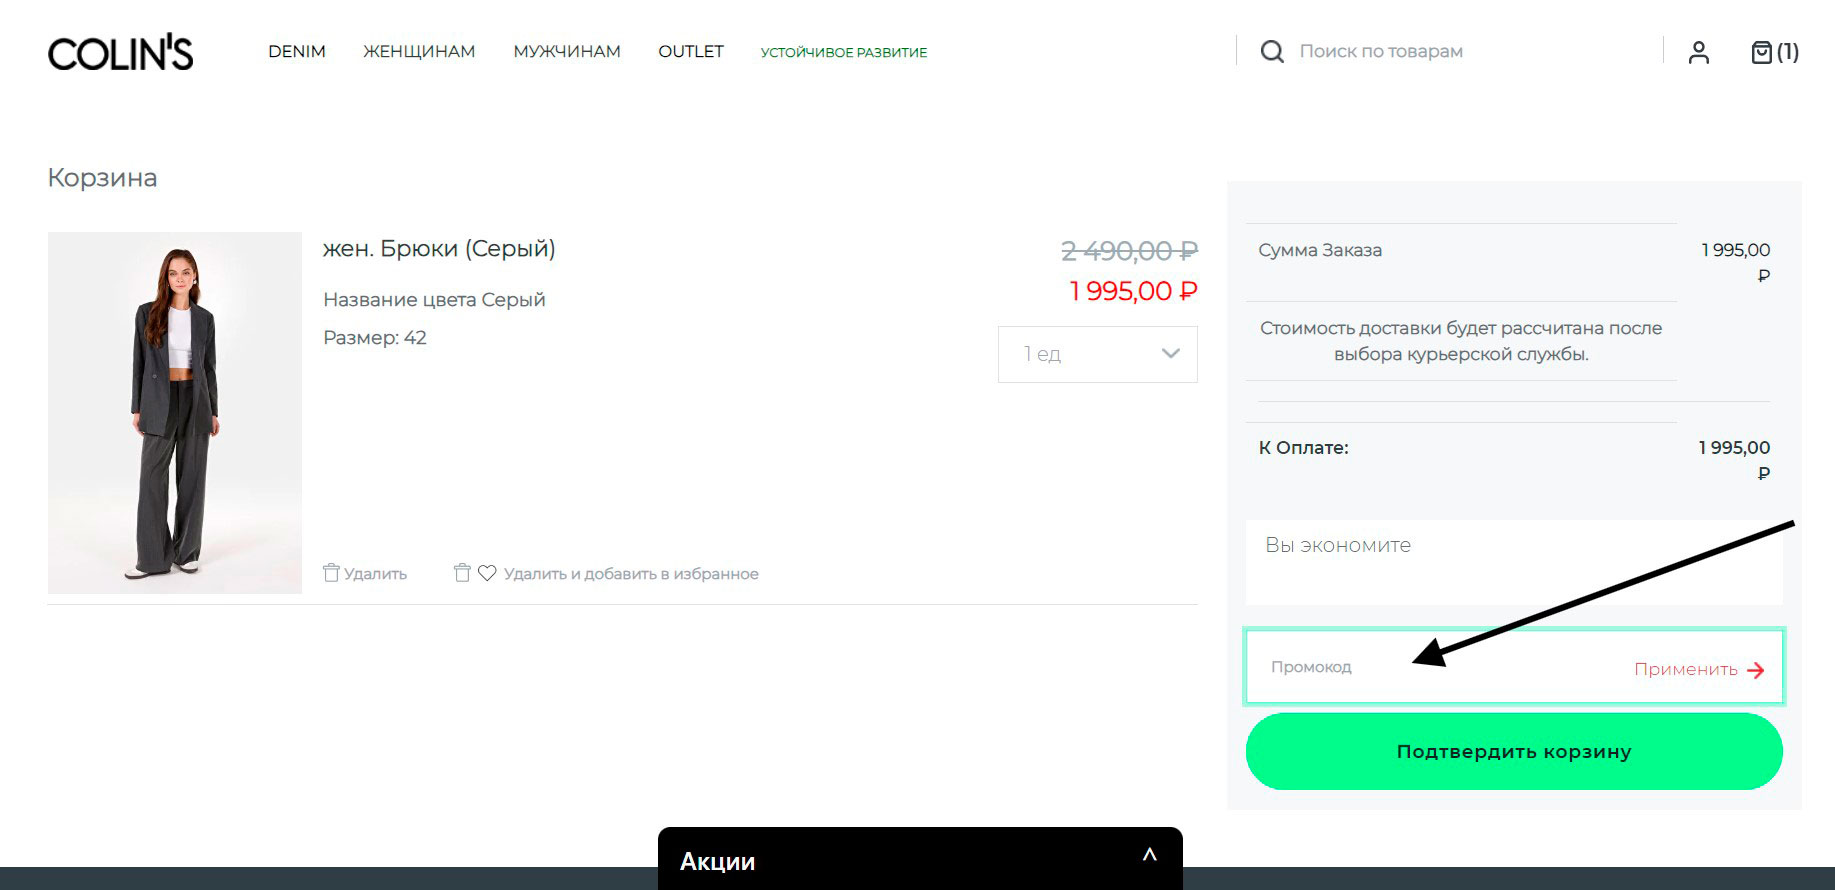Click the search magnifier icon
Screen dimensions: 1835x890
1272,51
